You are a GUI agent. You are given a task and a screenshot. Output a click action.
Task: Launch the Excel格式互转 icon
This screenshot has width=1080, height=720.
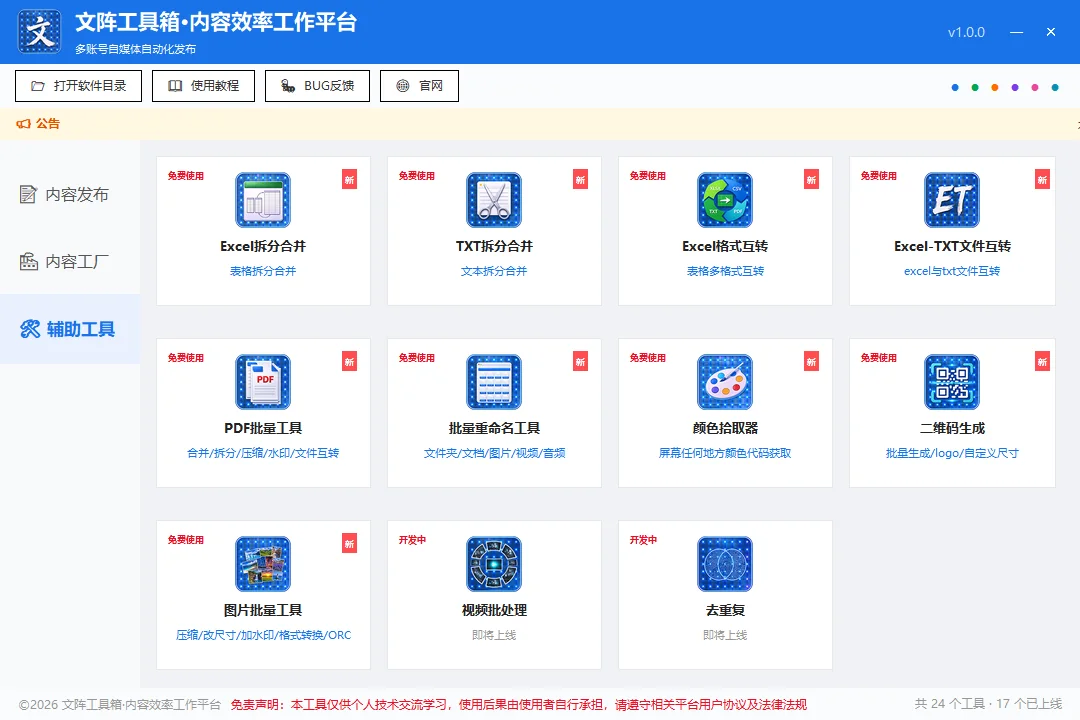pyautogui.click(x=725, y=200)
